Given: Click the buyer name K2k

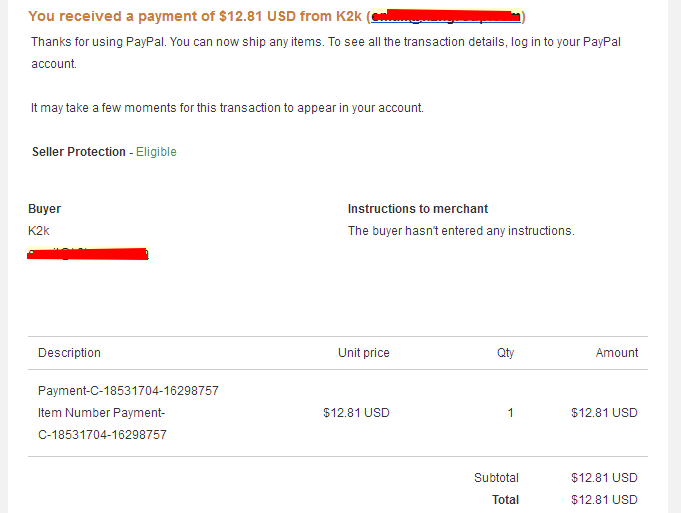Looking at the screenshot, I should (39, 231).
